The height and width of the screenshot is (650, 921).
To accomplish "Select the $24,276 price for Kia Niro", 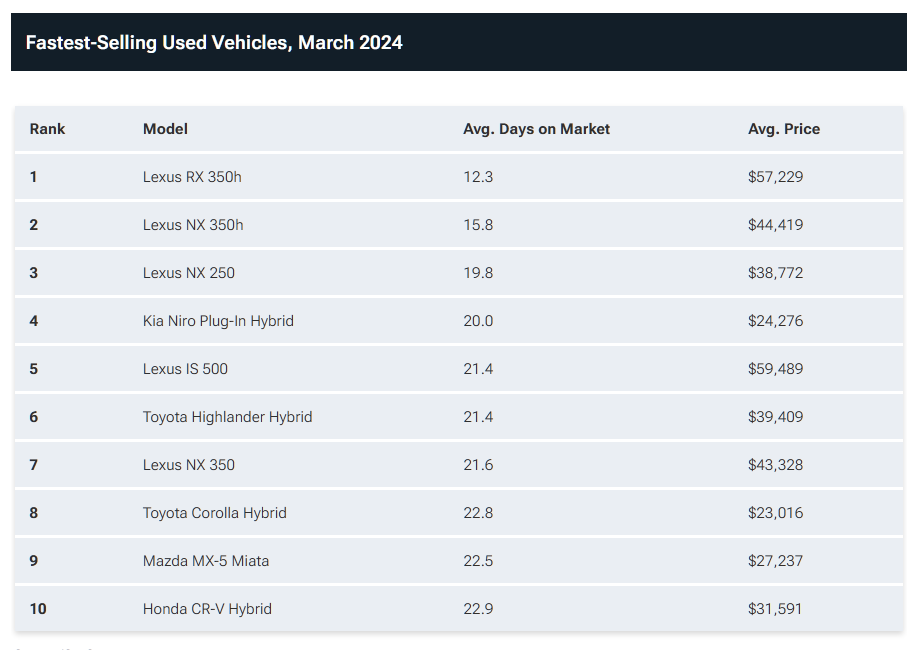I will click(x=775, y=321).
